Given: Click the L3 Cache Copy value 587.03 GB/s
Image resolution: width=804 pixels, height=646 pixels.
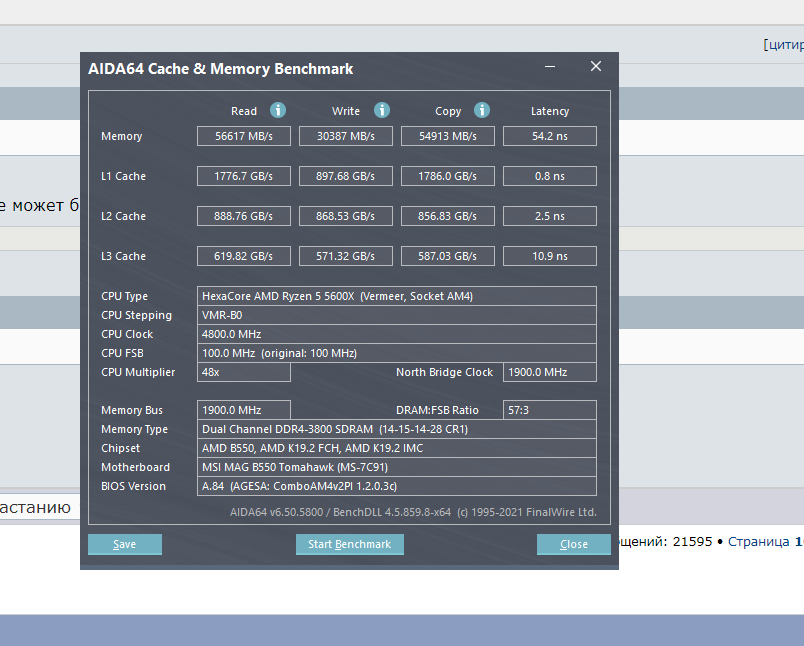Looking at the screenshot, I should [448, 256].
